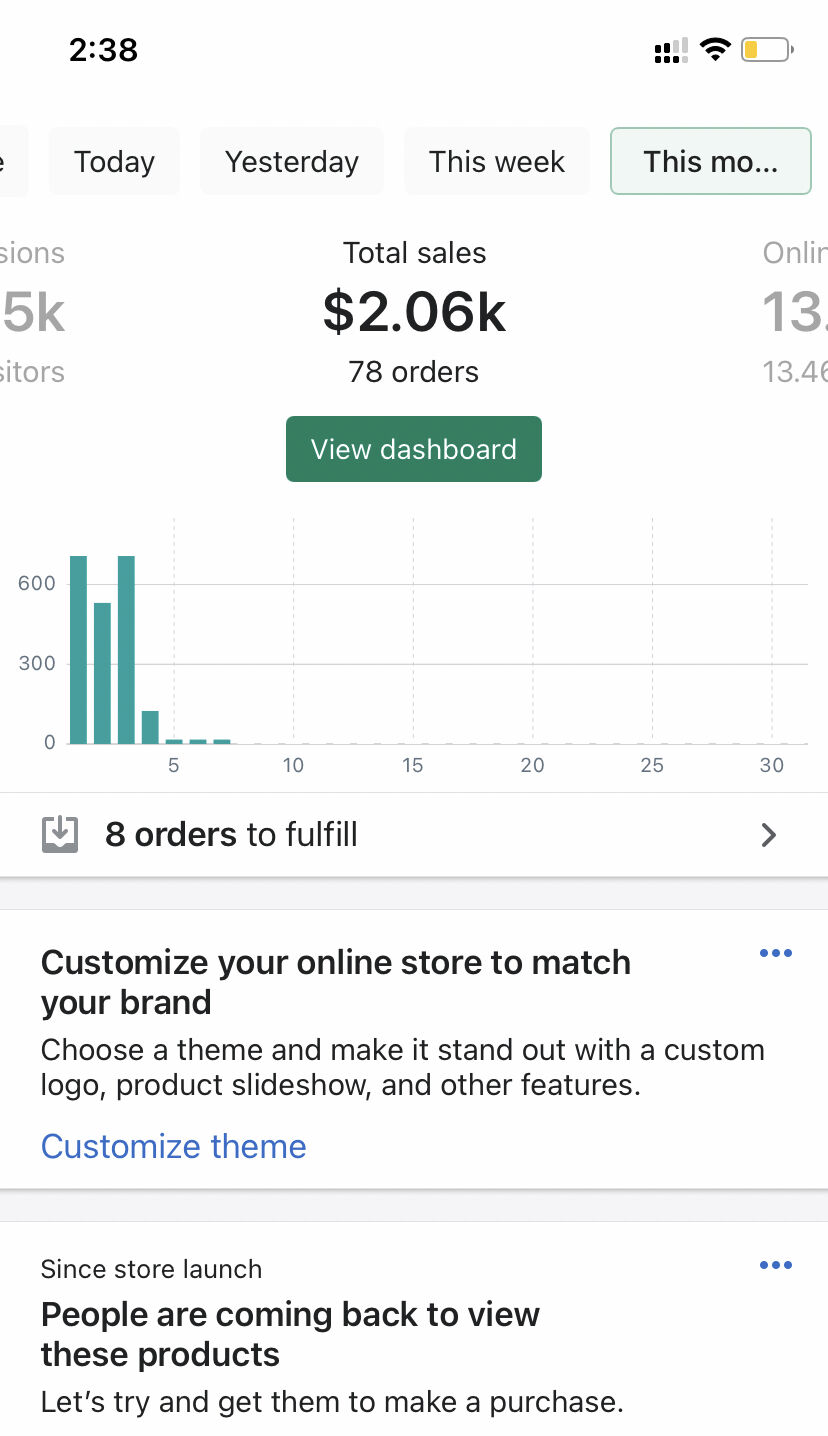Viewport: 828px width, 1436px height.
Task: Tap the Wi-Fi icon in status bar
Action: 715,49
